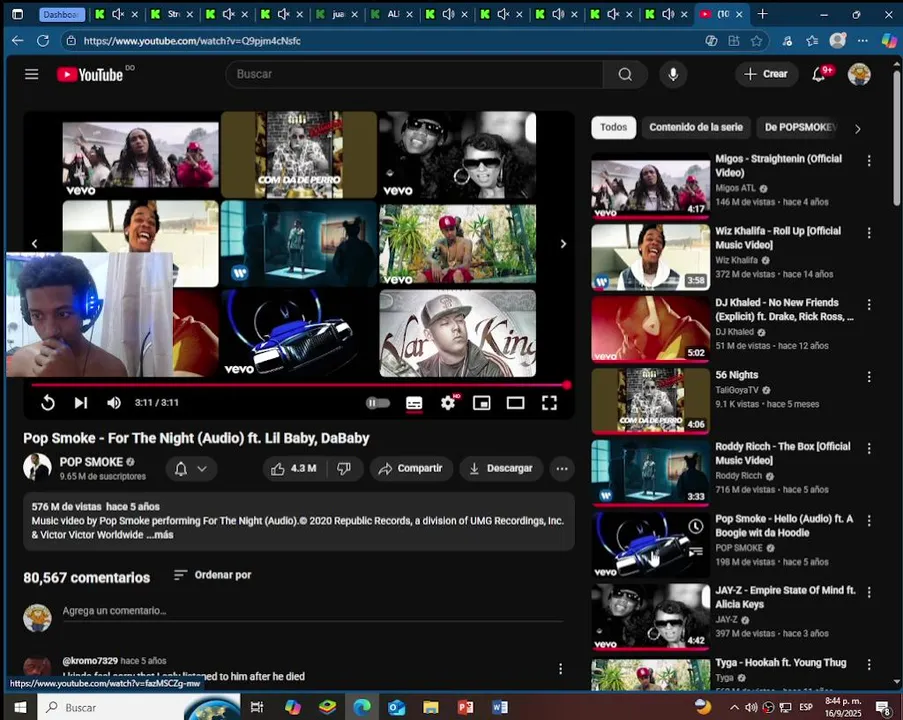Like the Pop Smoke video

294,468
